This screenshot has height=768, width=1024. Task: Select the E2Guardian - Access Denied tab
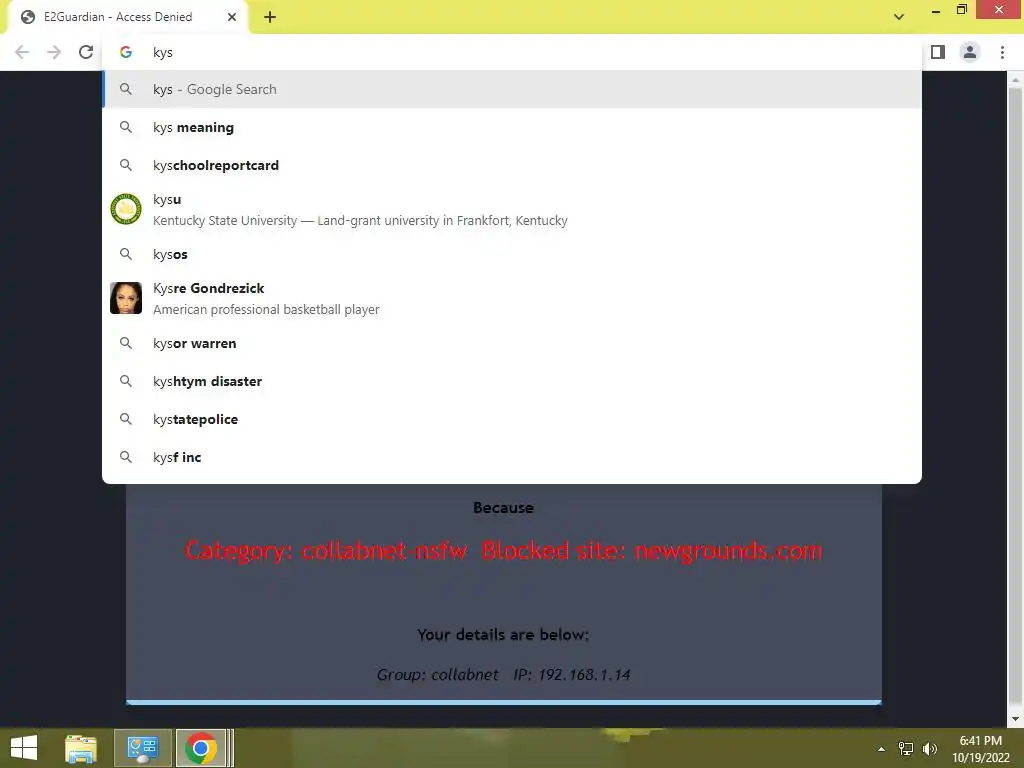click(x=128, y=17)
